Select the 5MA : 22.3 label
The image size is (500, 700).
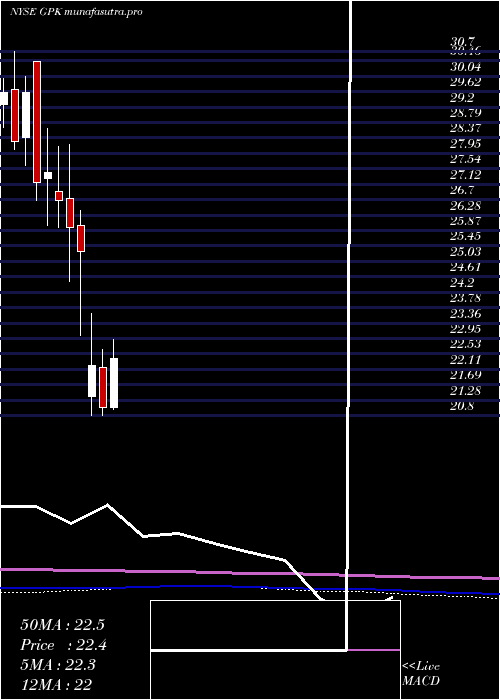(x=60, y=665)
